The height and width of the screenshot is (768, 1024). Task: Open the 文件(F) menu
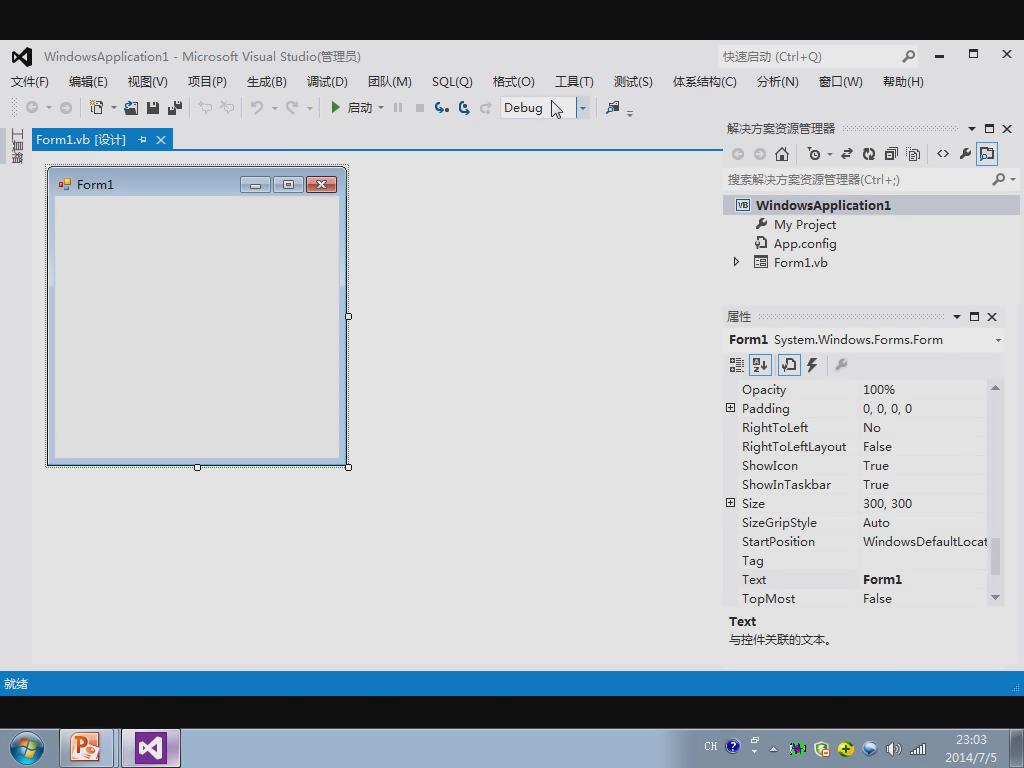30,82
